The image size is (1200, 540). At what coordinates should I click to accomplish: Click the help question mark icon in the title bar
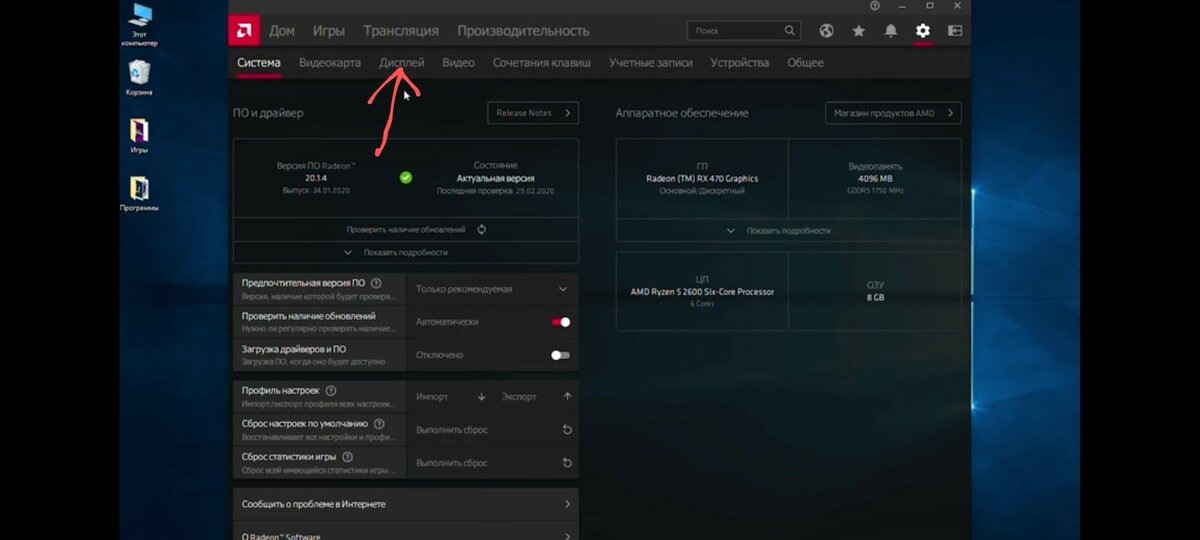(x=875, y=6)
